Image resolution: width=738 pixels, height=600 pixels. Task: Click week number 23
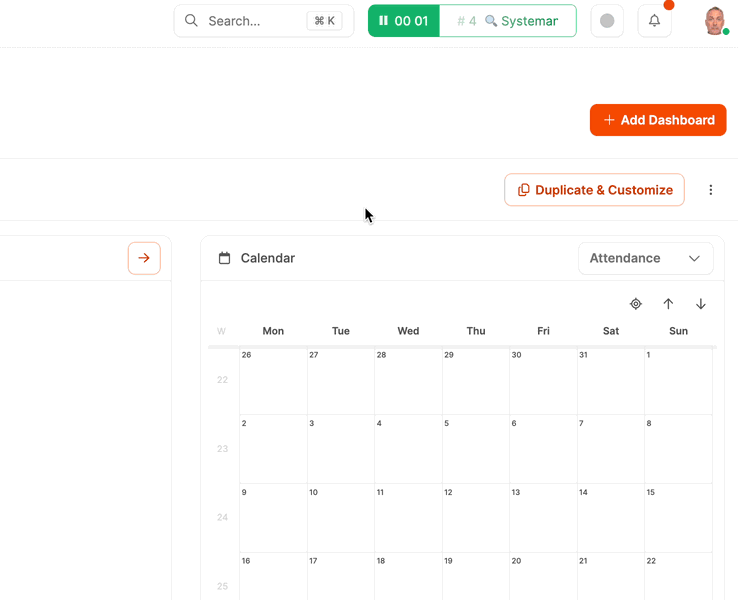pyautogui.click(x=222, y=449)
